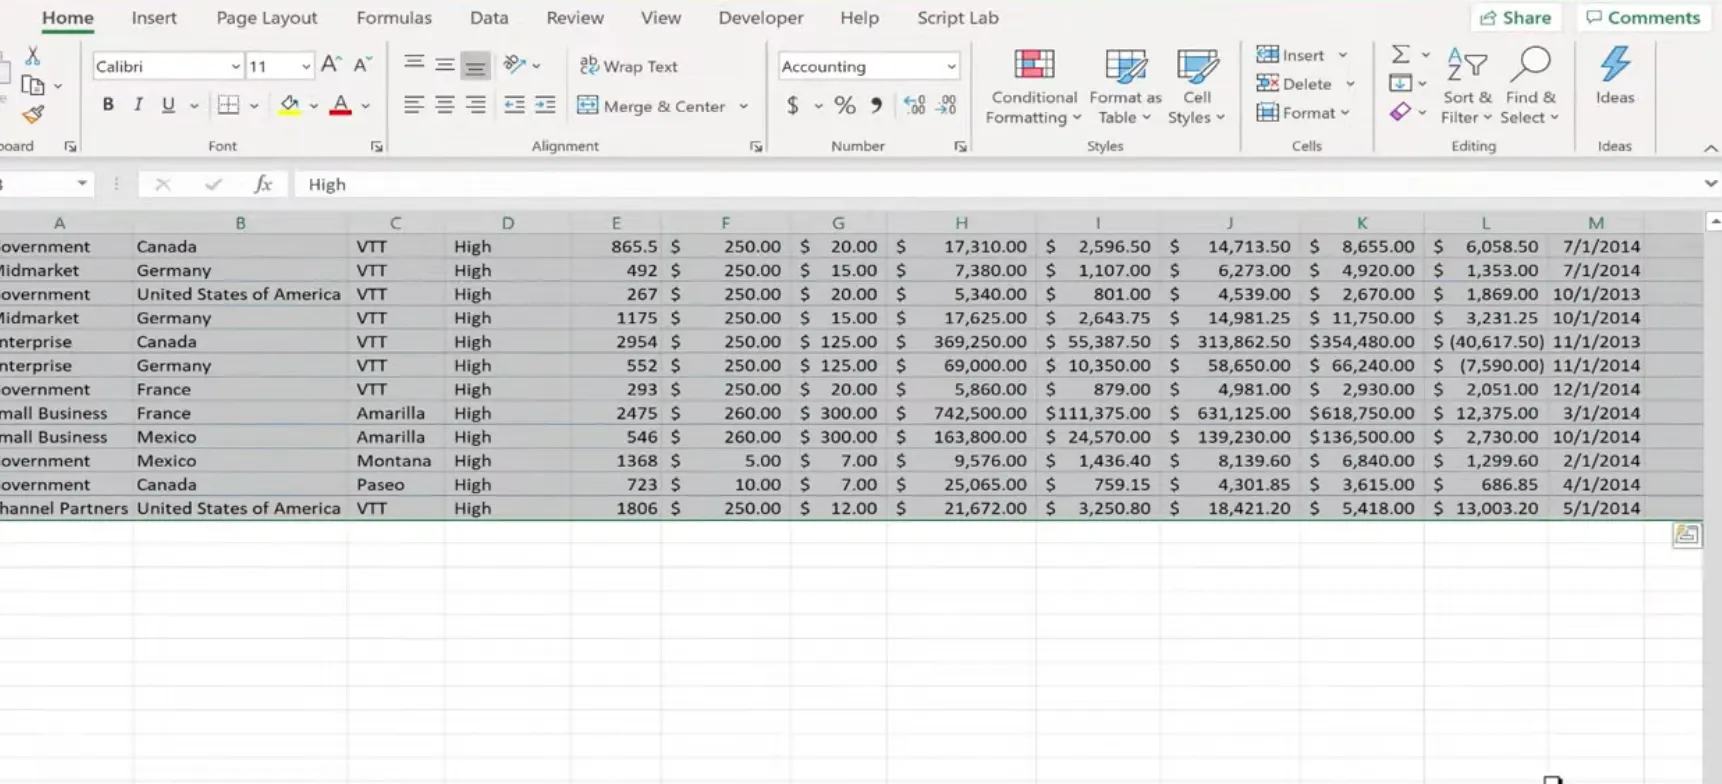The height and width of the screenshot is (784, 1722).
Task: Open the font size 11 dropdown
Action: point(305,66)
